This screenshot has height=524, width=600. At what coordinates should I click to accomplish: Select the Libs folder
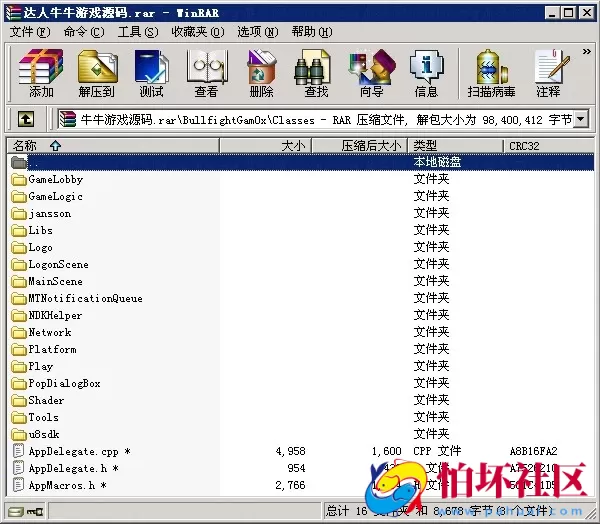[x=32, y=230]
